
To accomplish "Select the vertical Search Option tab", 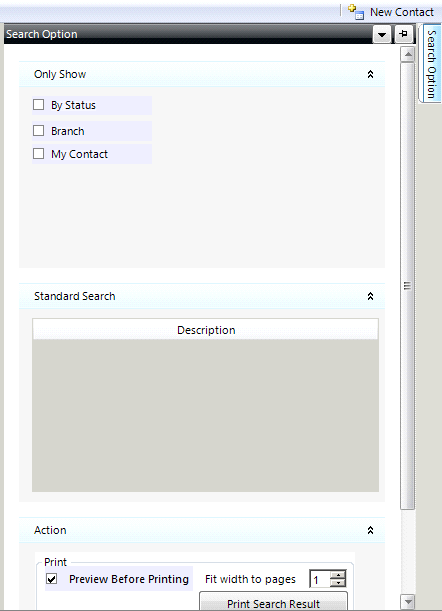I will click(x=431, y=64).
